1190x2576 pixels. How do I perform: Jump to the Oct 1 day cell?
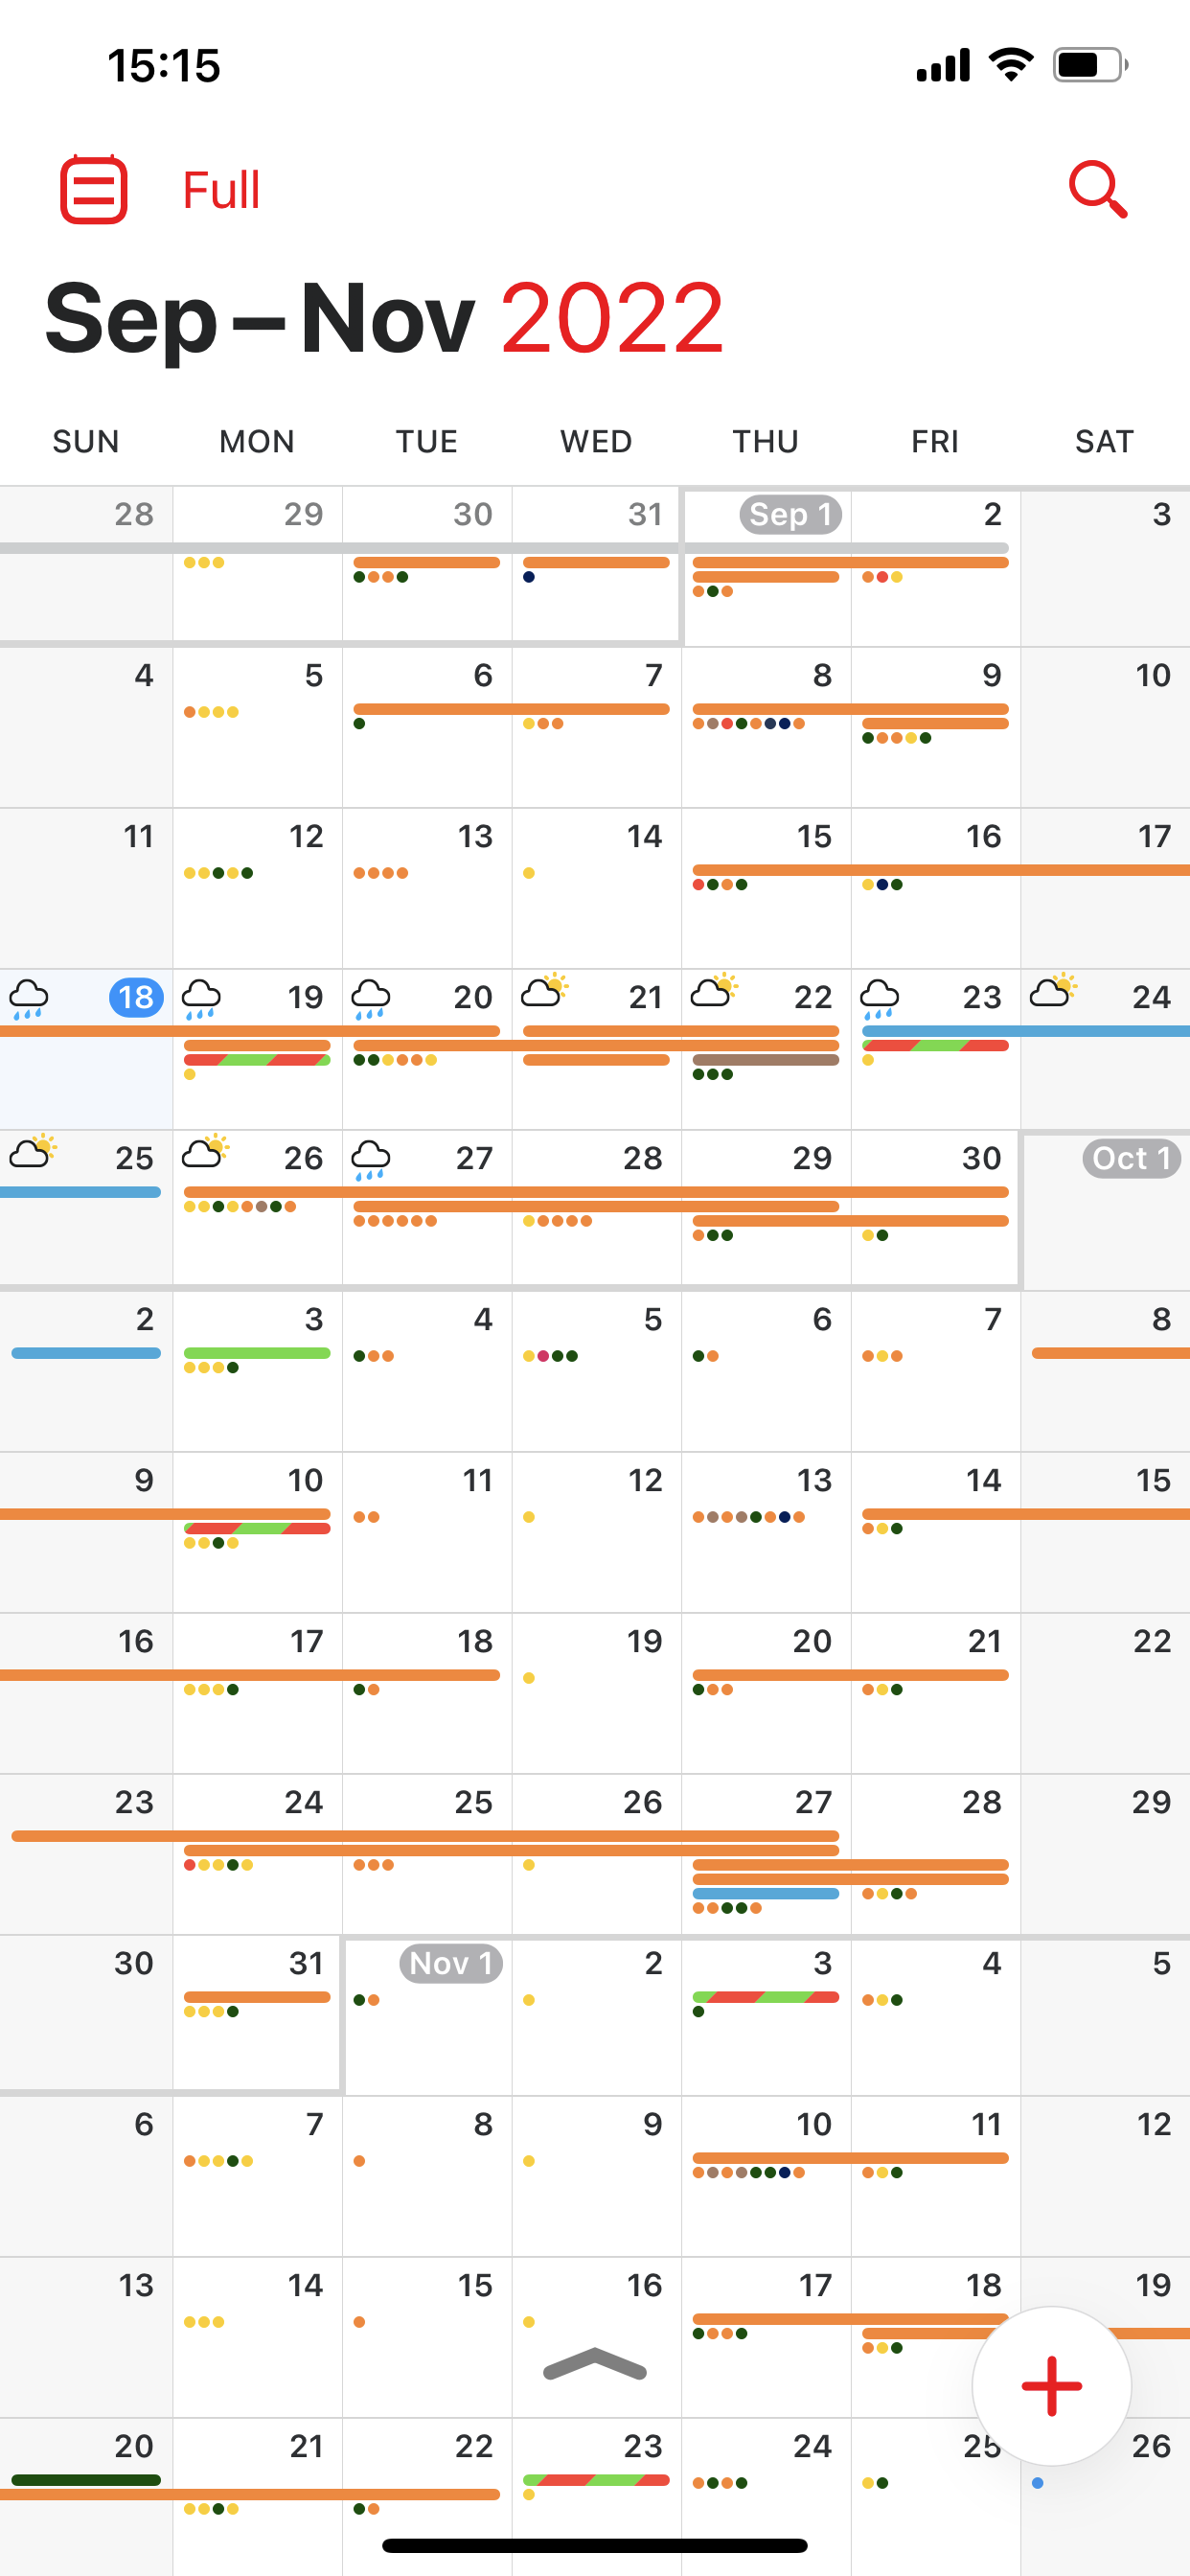click(1130, 1158)
